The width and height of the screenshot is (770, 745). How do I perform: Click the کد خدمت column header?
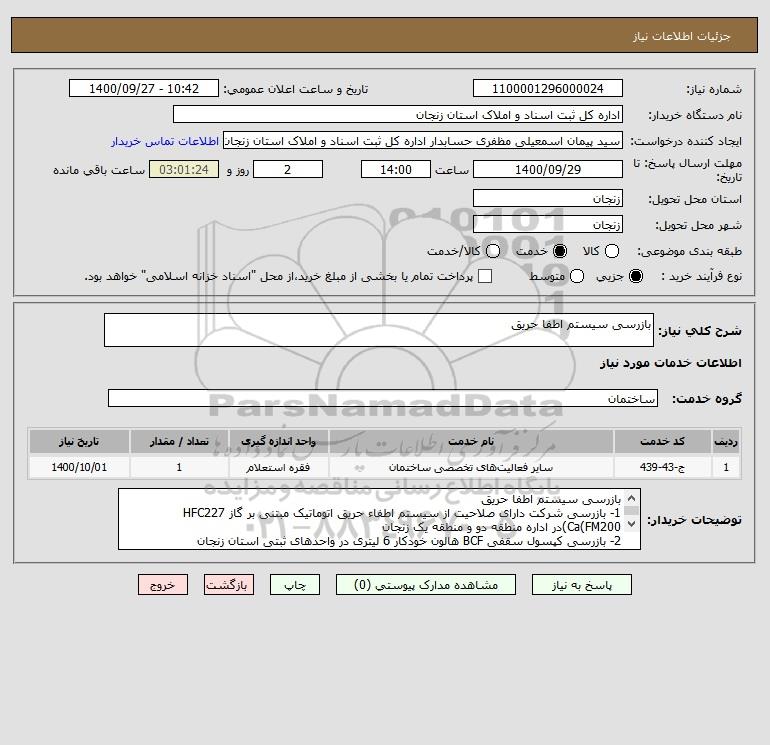coord(662,441)
